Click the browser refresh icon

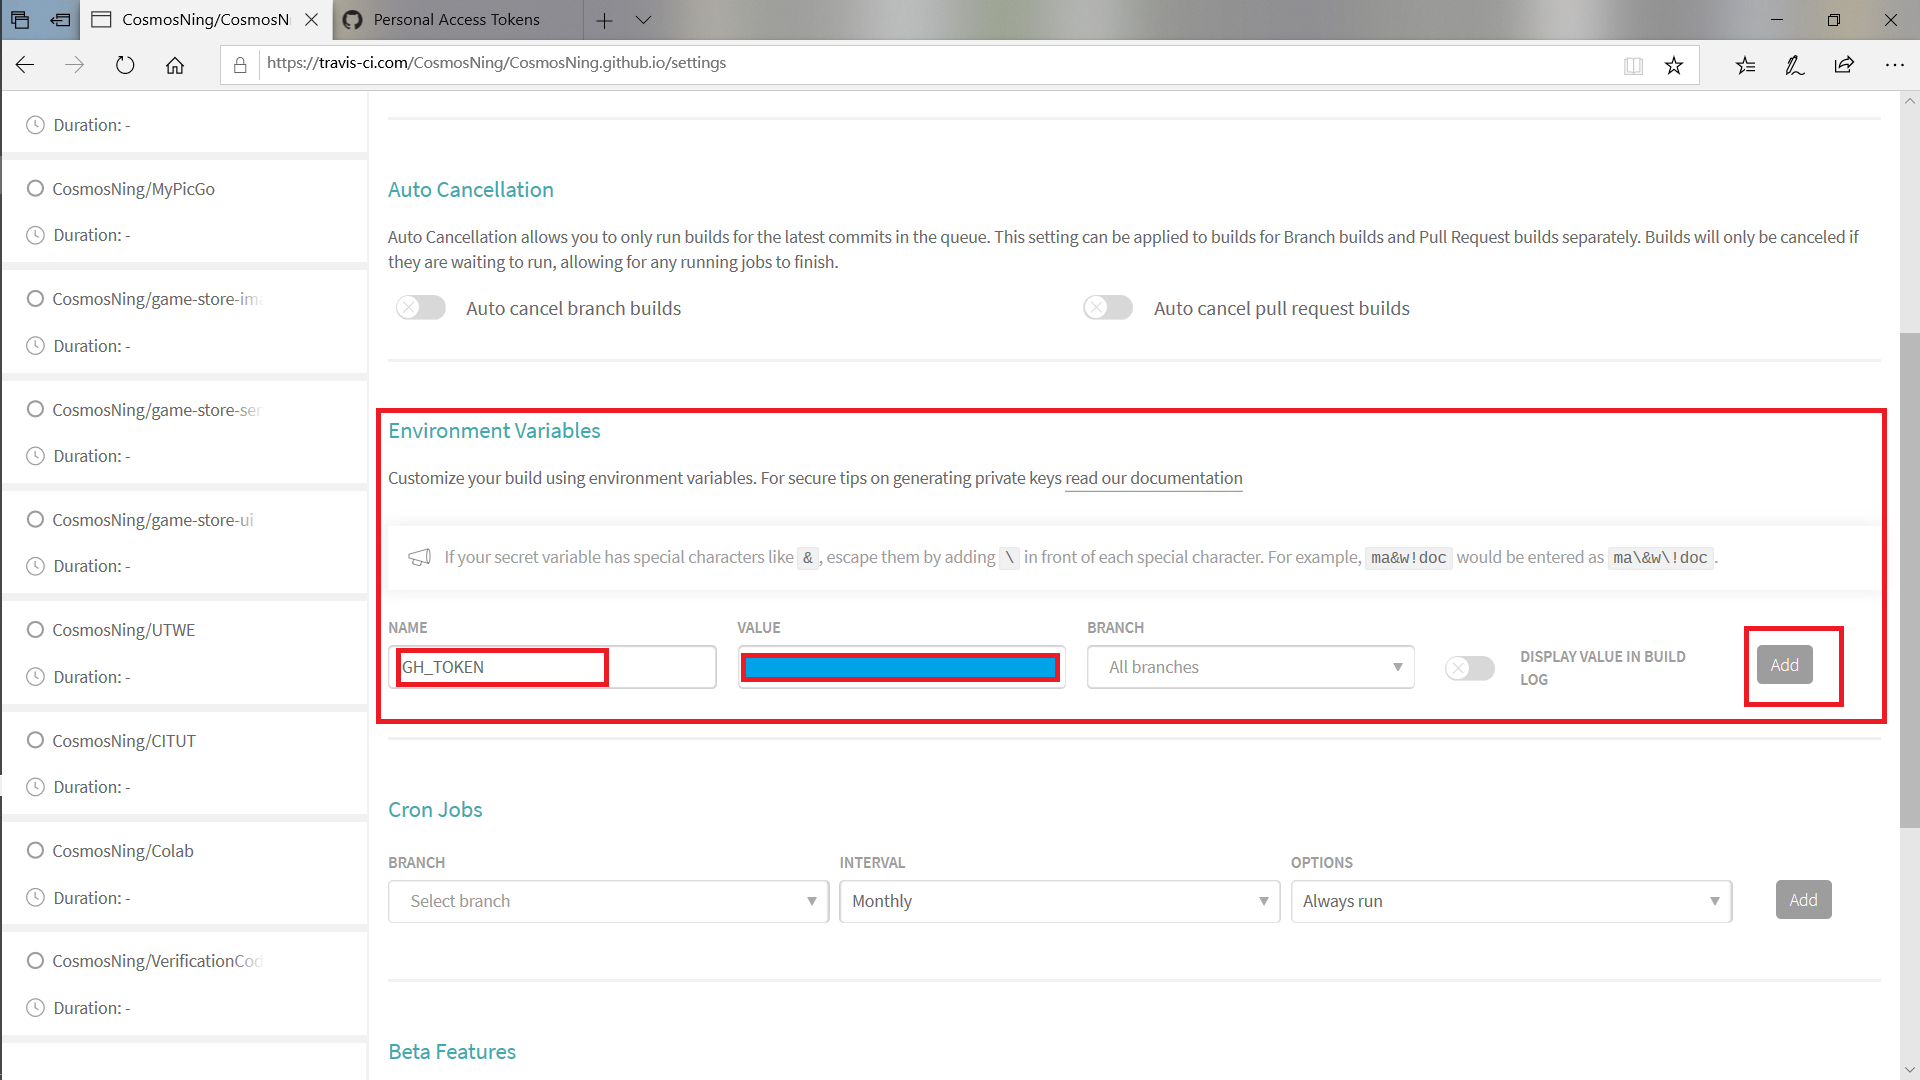[125, 65]
